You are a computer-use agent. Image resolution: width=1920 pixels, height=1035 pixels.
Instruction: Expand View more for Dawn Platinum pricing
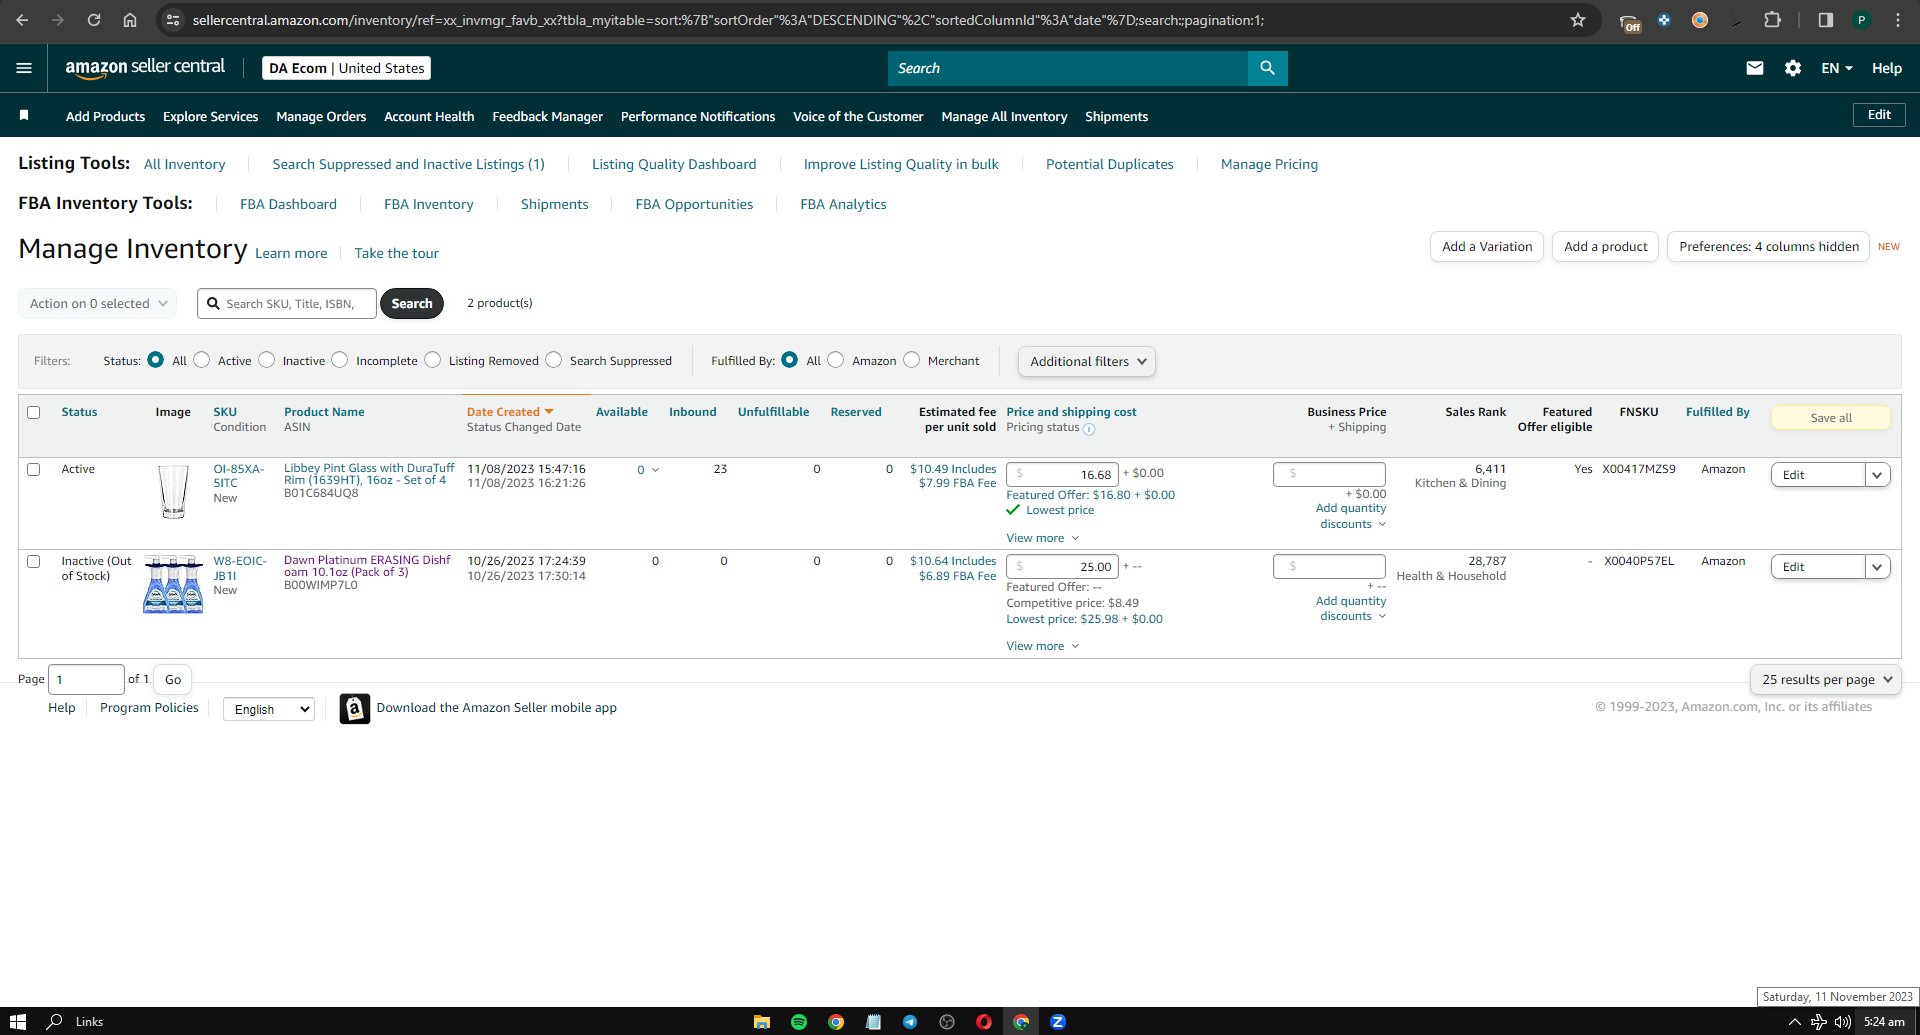click(1043, 646)
